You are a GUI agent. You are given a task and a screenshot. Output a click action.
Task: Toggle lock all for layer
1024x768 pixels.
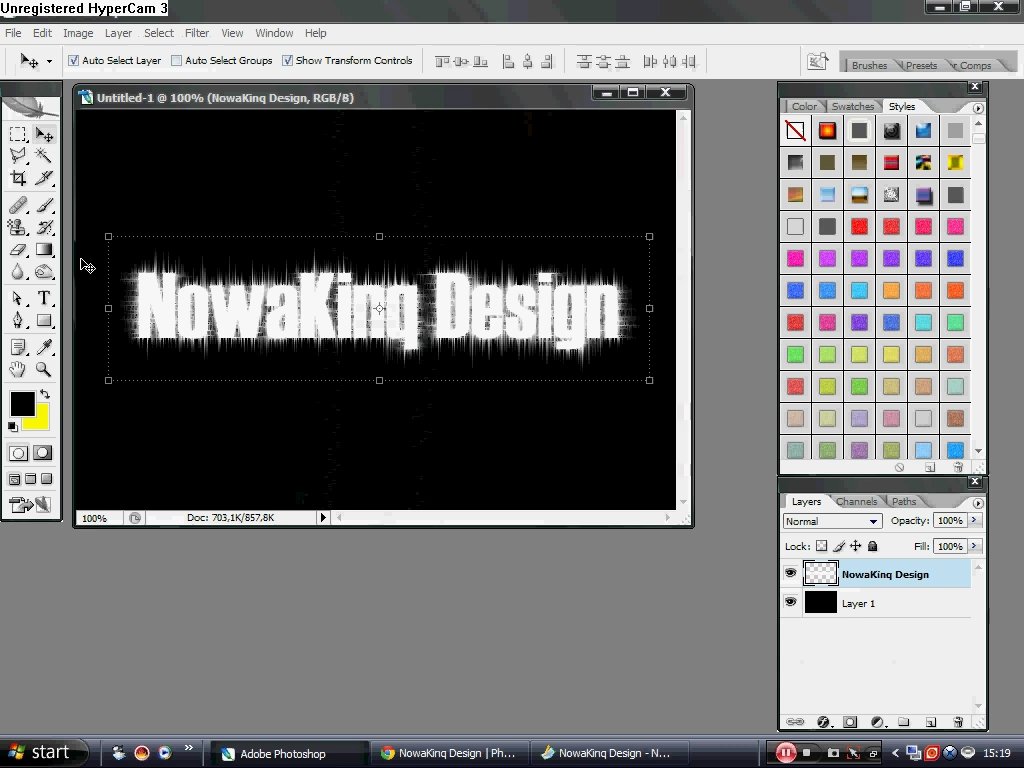click(x=872, y=546)
